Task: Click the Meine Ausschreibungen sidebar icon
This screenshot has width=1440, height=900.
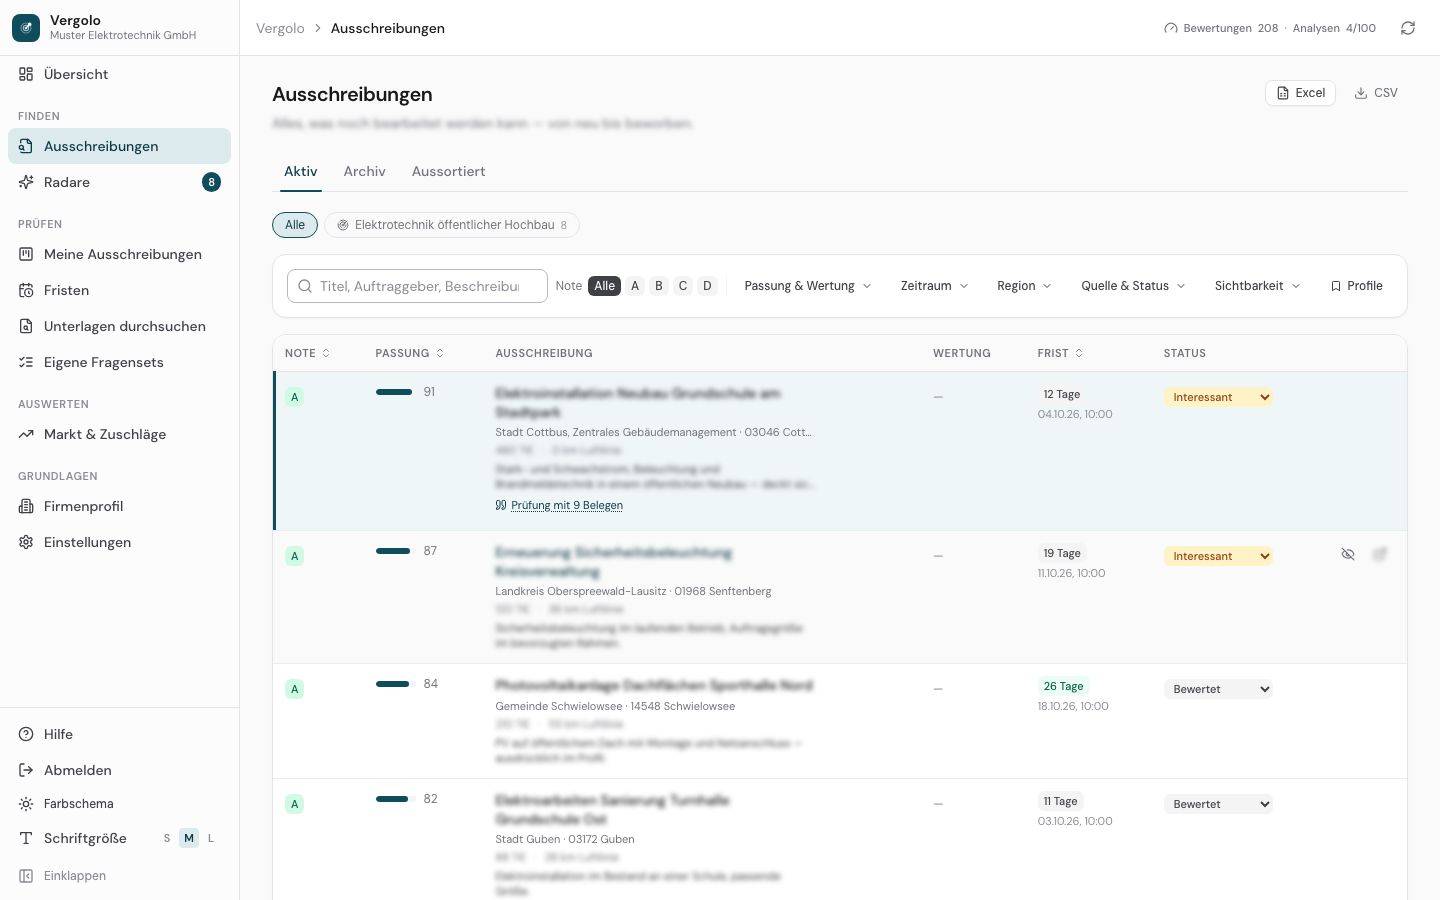Action: pyautogui.click(x=26, y=254)
